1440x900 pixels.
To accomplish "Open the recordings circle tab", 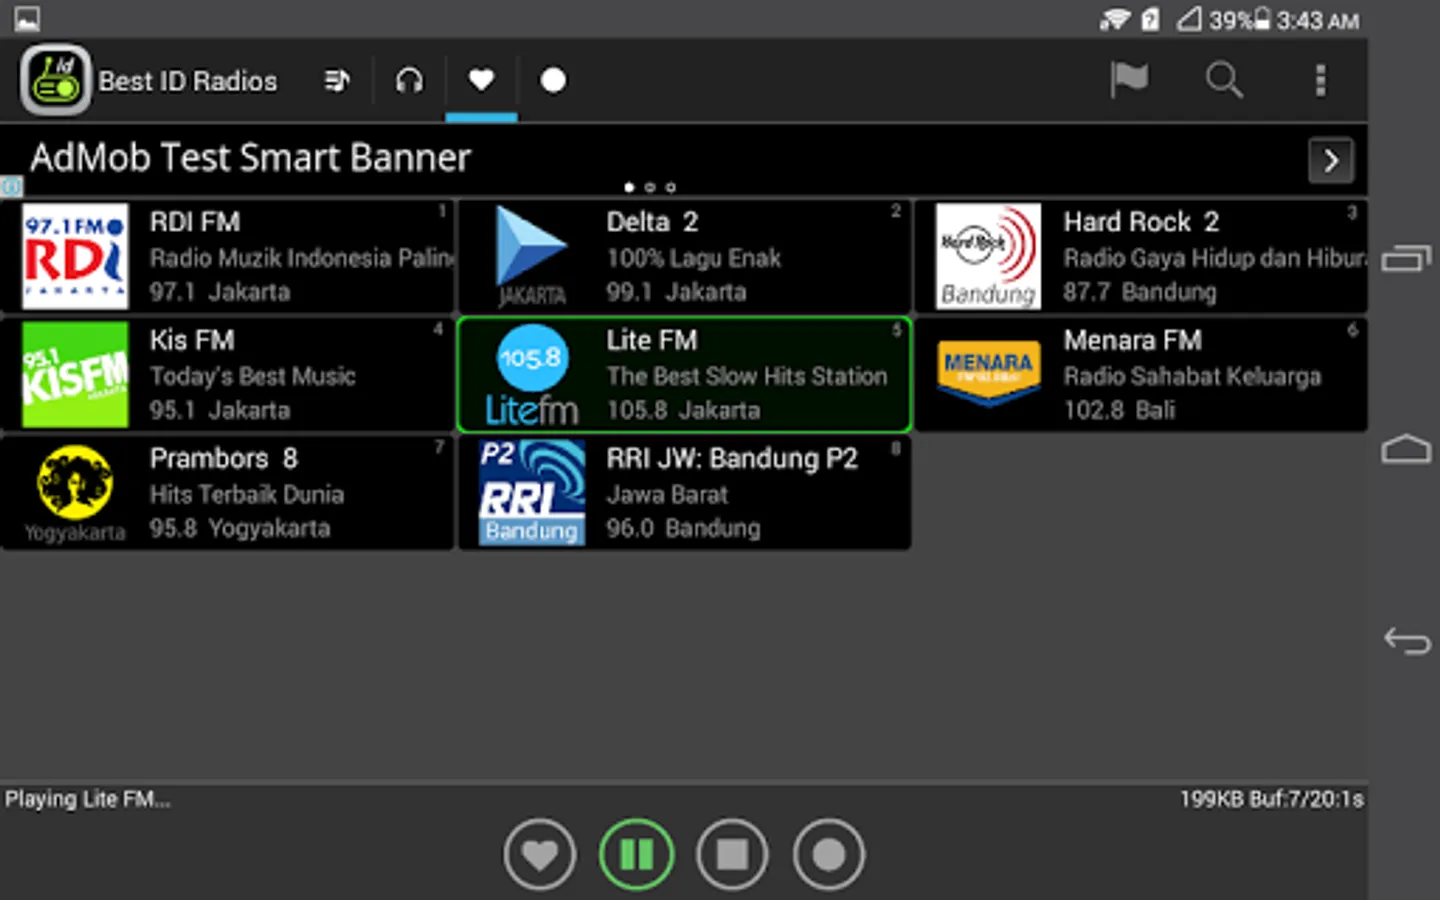I will tap(553, 80).
